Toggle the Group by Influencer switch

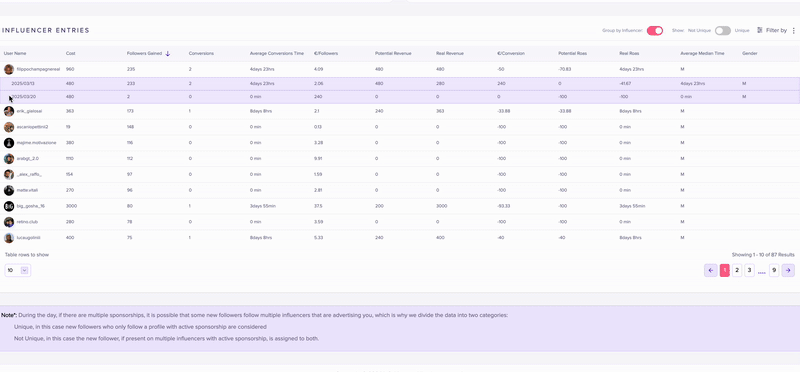pyautogui.click(x=655, y=31)
